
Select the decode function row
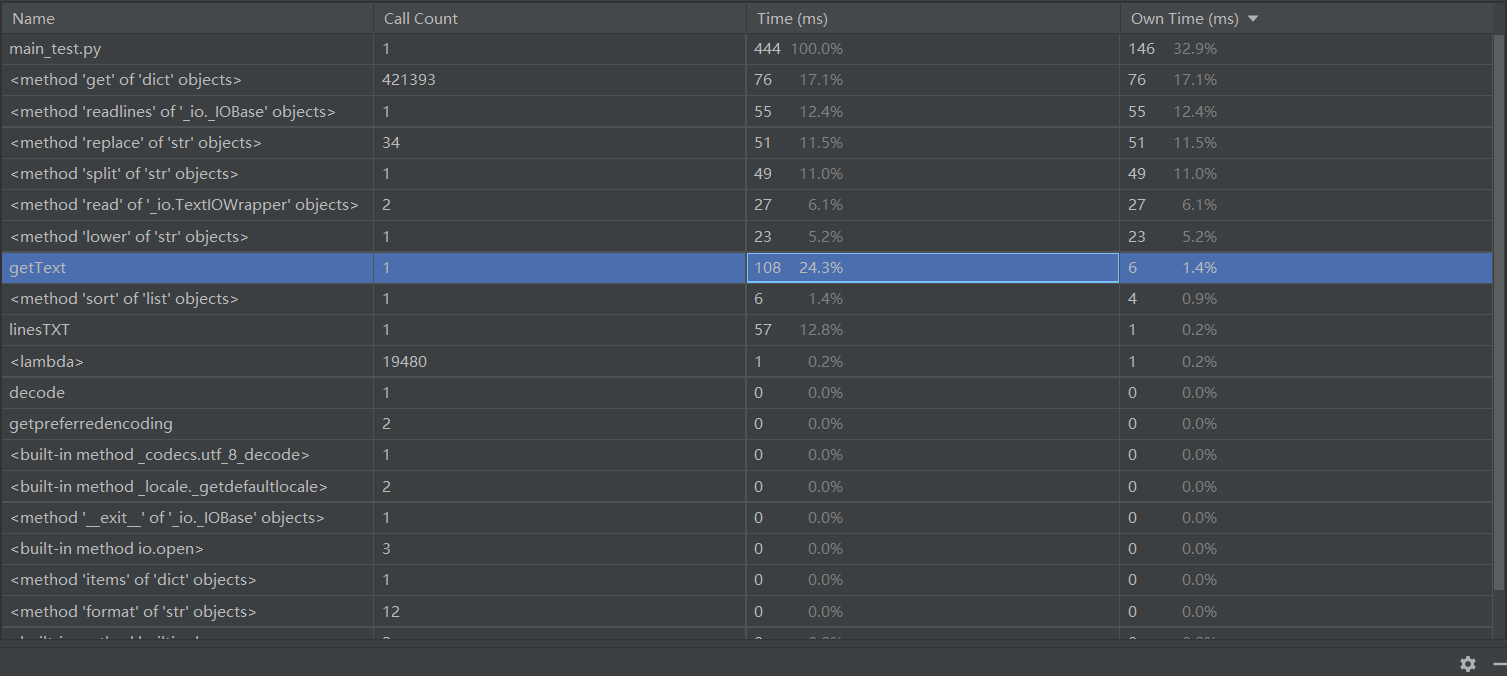747,392
